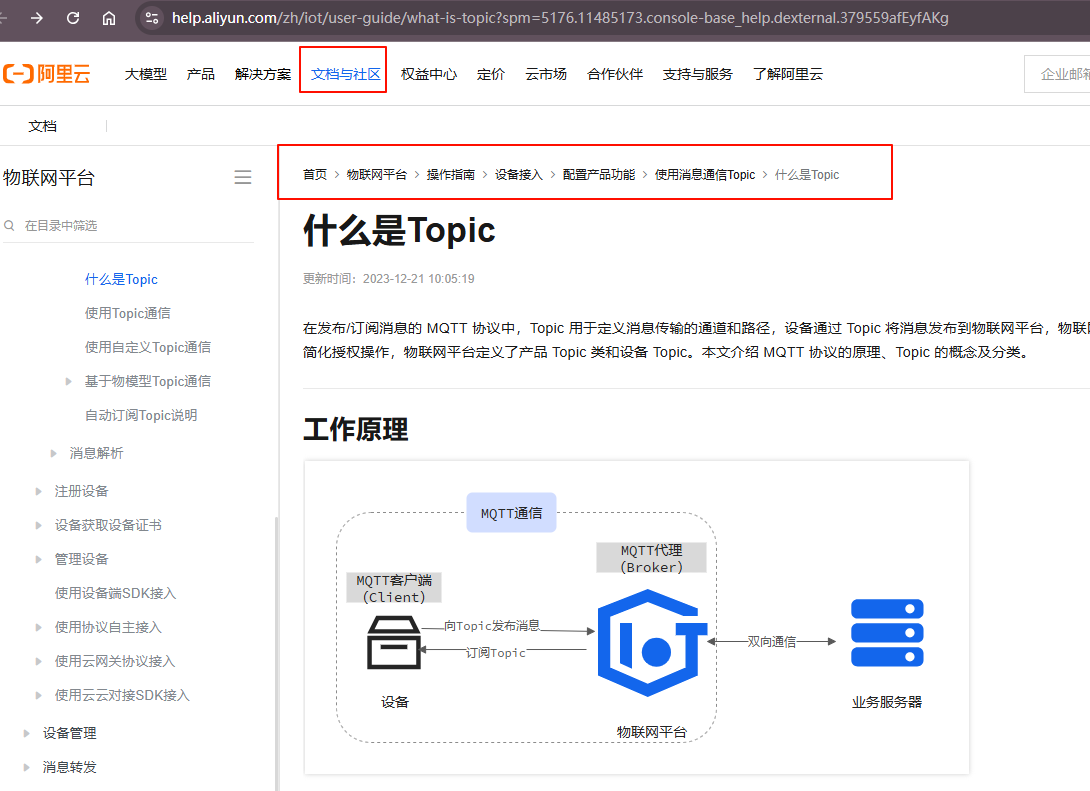Open 自动订阅Topic说明 in the sidebar
Image resolution: width=1090 pixels, height=791 pixels.
(140, 415)
